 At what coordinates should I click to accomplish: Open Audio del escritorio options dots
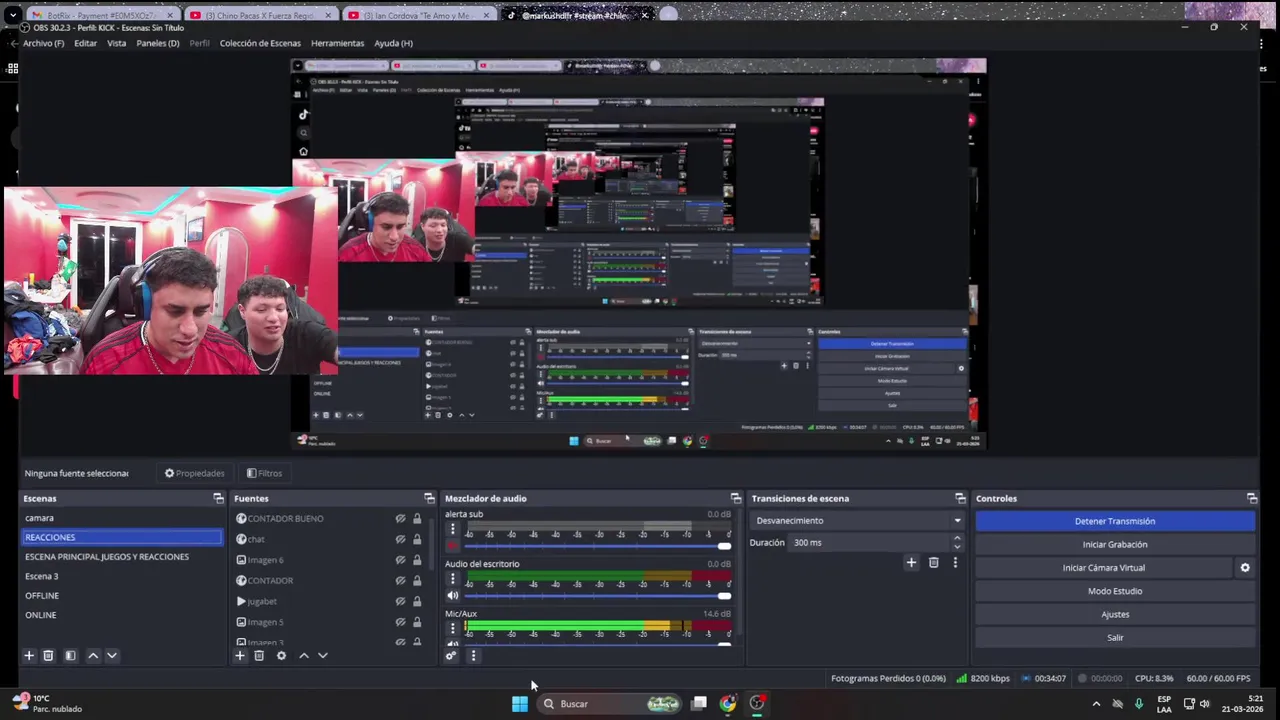point(452,579)
